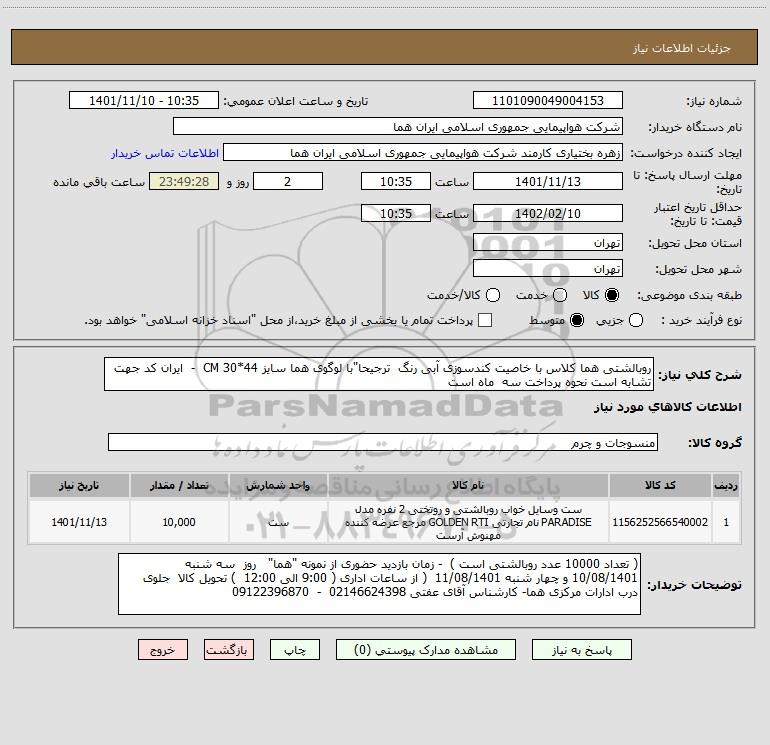Click the بازگشت back button

click(229, 650)
